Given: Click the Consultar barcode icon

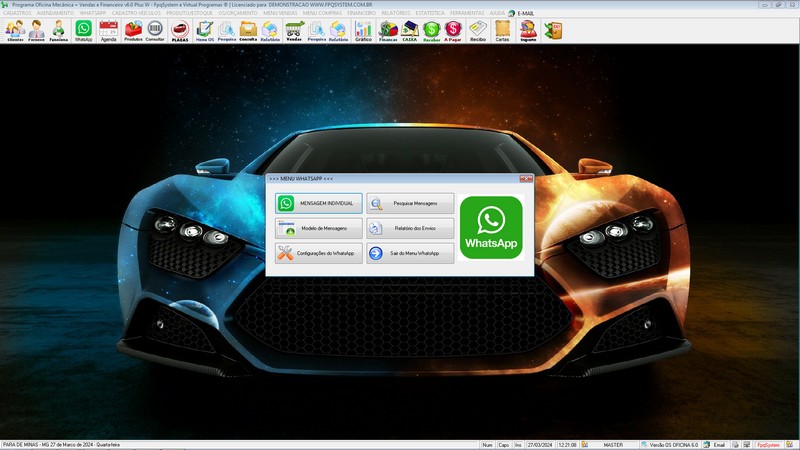Looking at the screenshot, I should [x=155, y=31].
